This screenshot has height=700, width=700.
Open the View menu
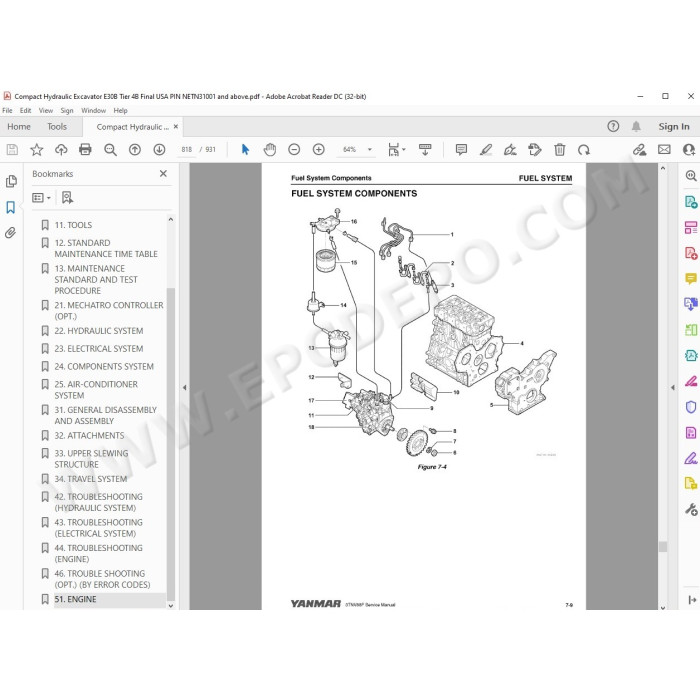coord(46,110)
